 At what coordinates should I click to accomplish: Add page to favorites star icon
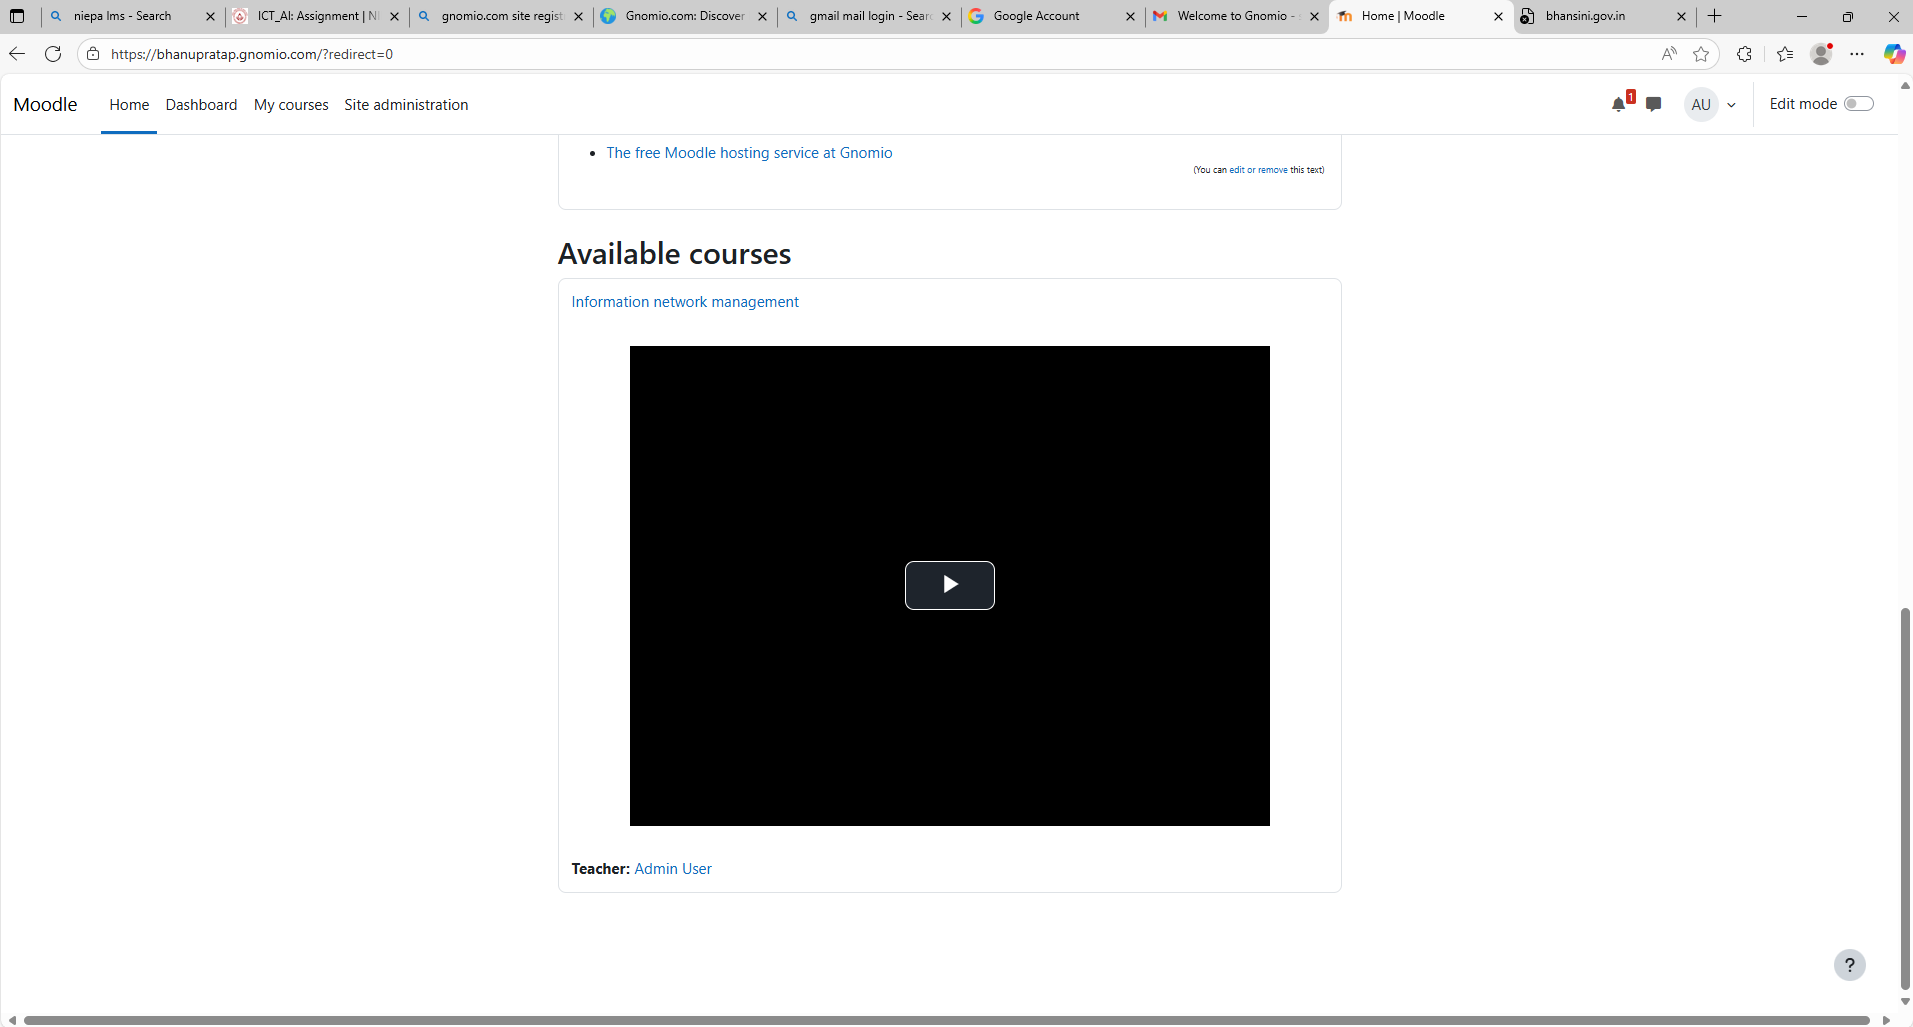click(x=1701, y=54)
